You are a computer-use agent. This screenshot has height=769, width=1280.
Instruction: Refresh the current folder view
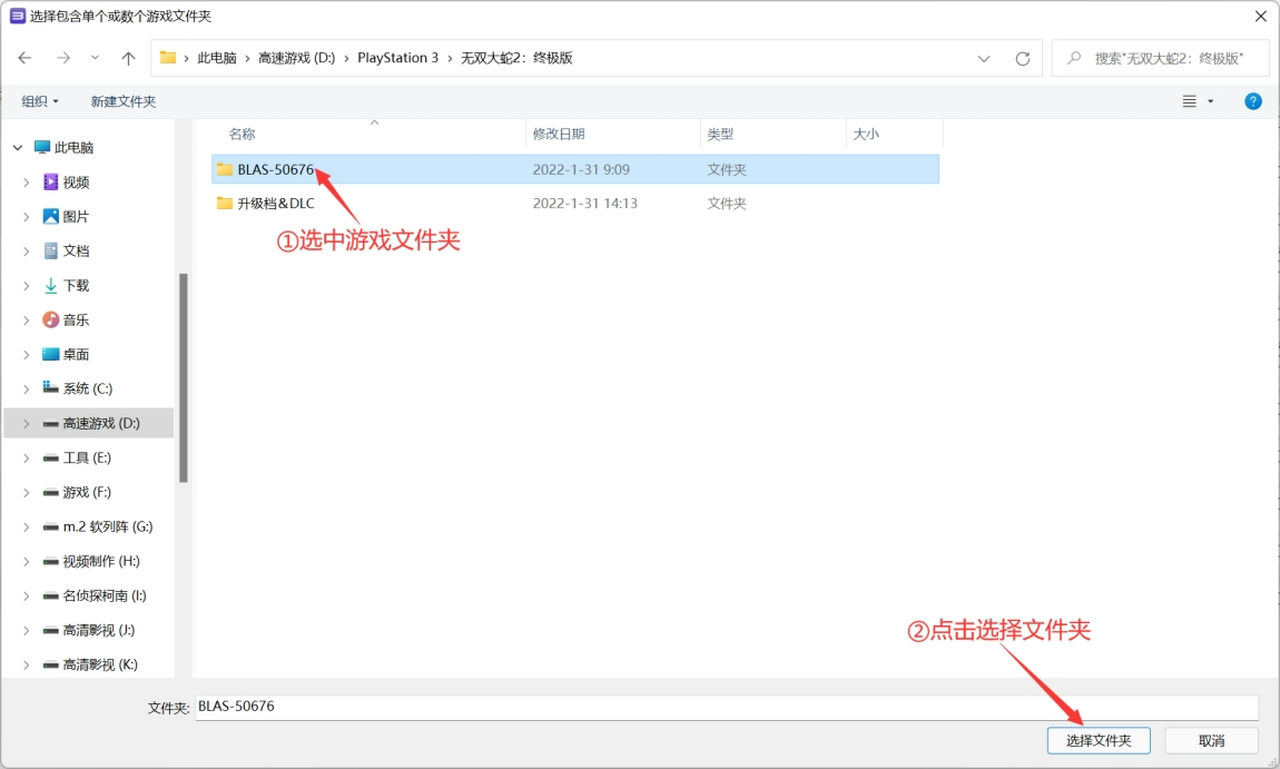(1022, 58)
